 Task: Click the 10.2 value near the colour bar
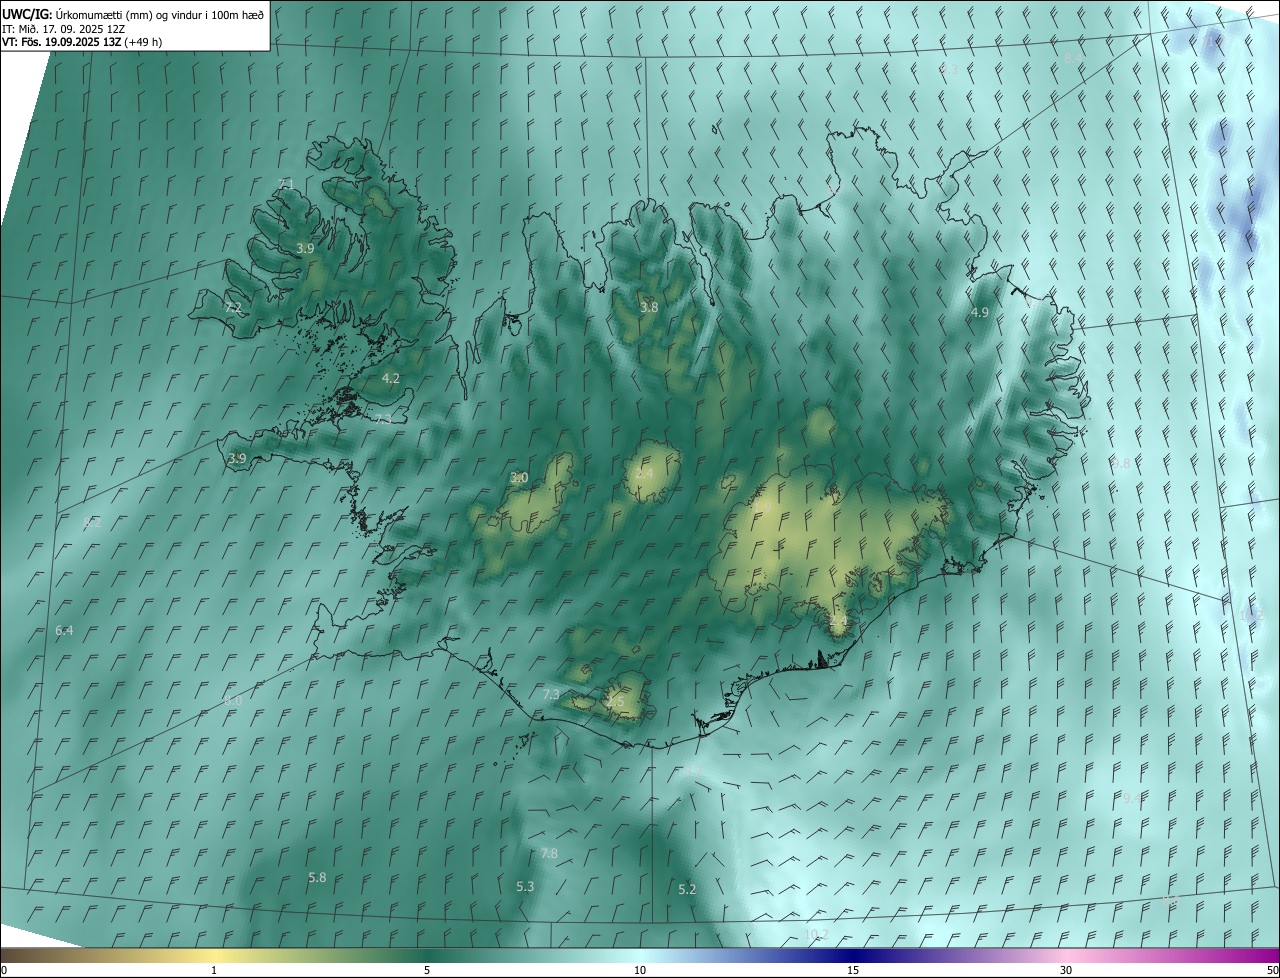point(816,935)
